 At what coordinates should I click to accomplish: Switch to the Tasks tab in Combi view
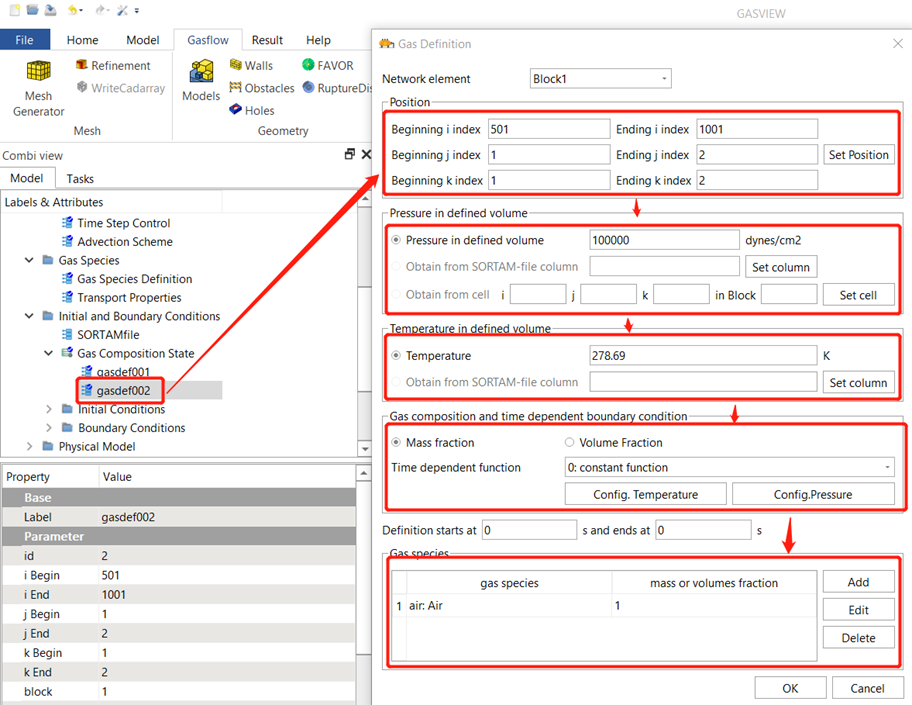click(x=80, y=179)
